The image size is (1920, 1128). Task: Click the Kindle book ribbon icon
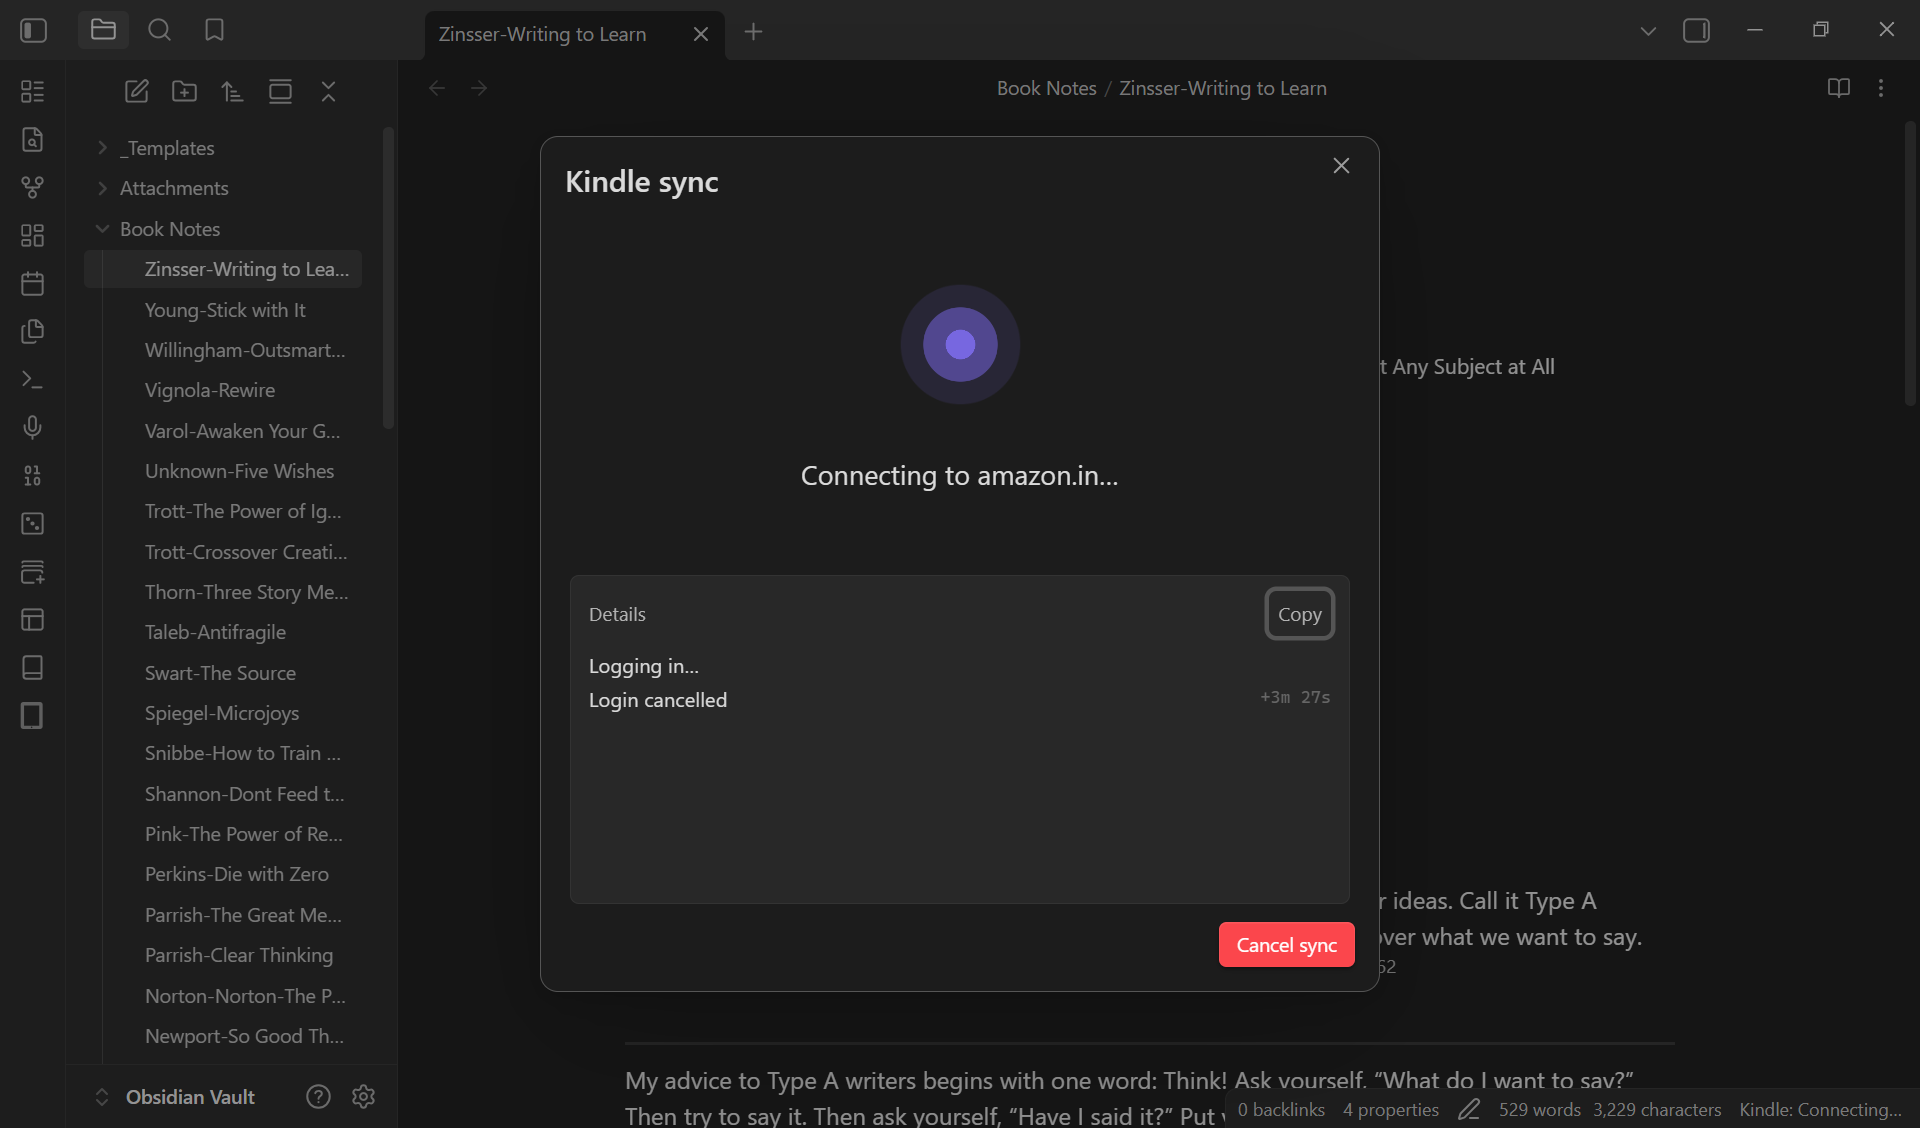(32, 667)
